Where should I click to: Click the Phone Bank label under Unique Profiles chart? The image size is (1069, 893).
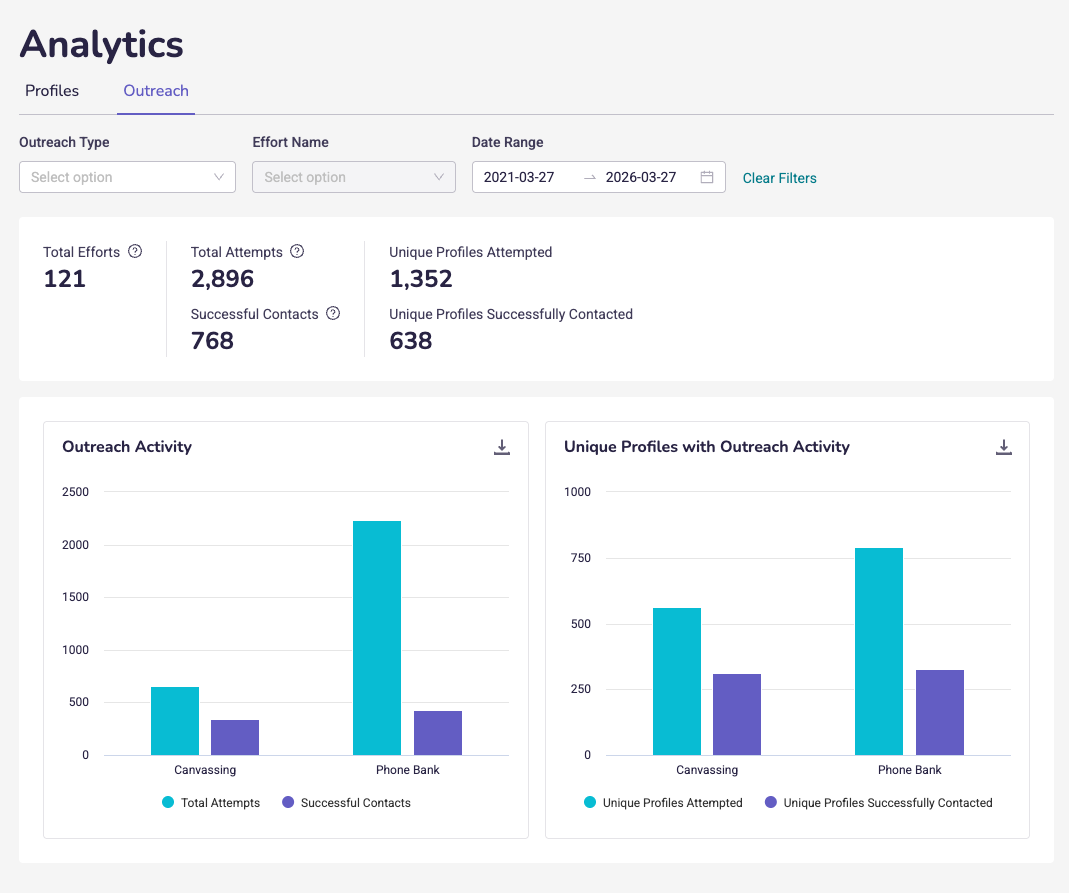coord(909,770)
